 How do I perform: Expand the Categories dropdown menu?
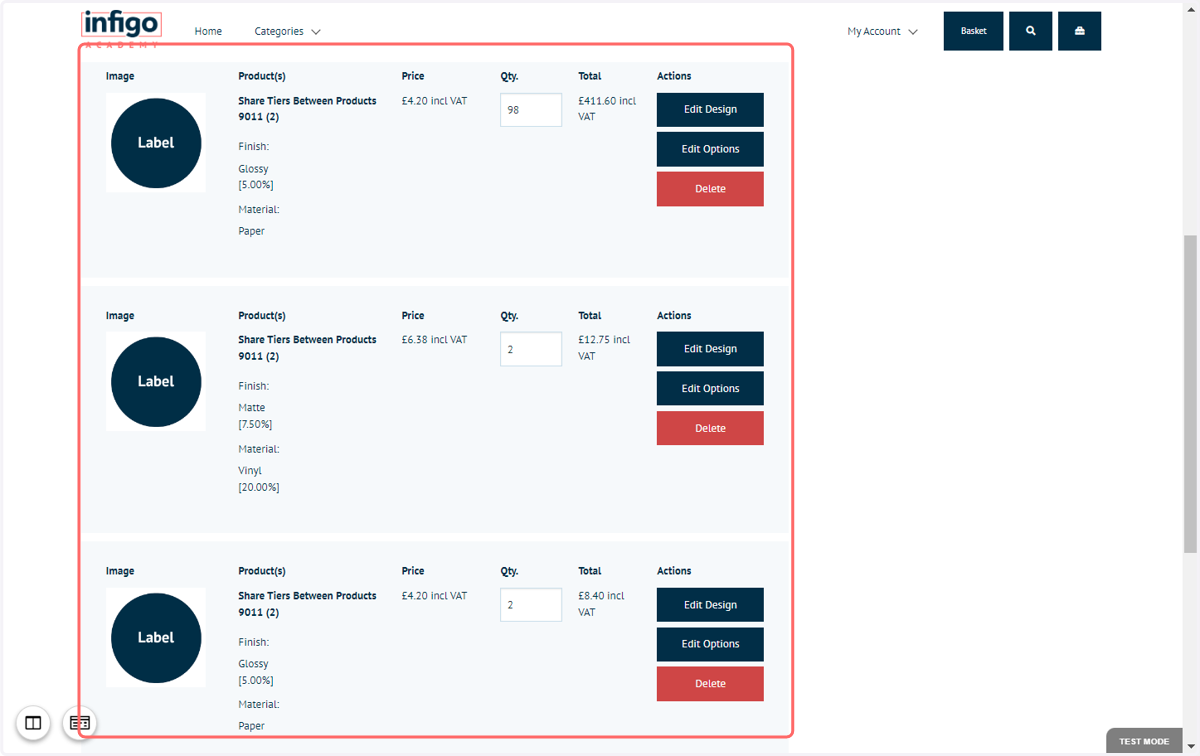(287, 31)
